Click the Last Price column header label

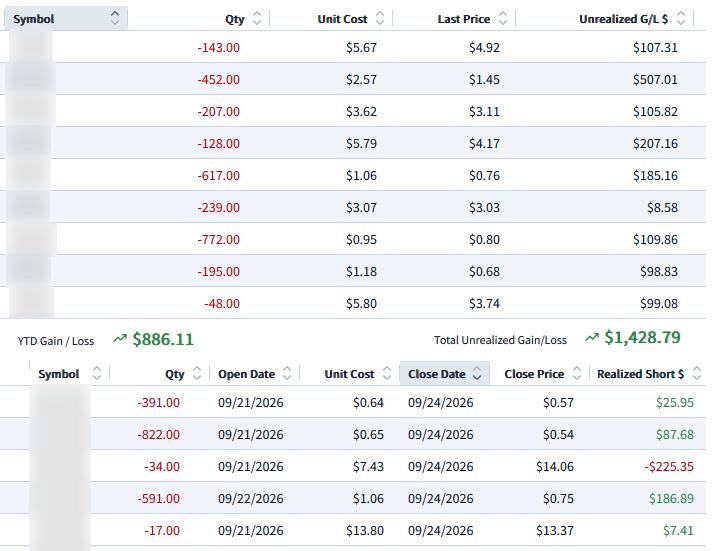pyautogui.click(x=464, y=19)
